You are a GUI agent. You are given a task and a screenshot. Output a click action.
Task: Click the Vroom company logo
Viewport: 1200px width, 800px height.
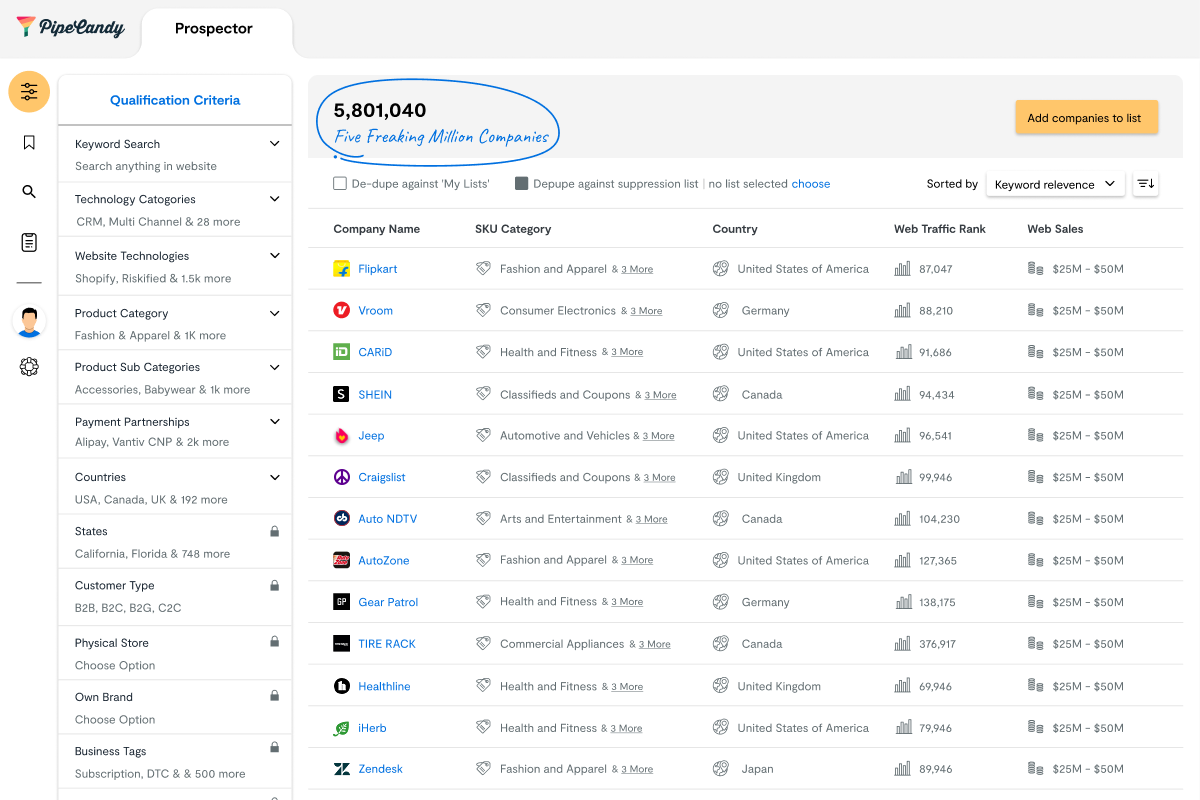click(341, 310)
